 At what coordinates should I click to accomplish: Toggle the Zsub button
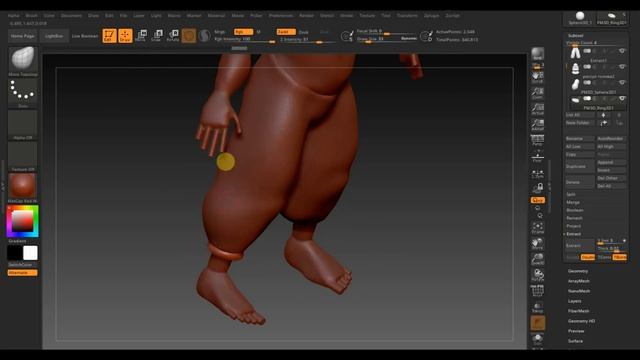(x=304, y=32)
